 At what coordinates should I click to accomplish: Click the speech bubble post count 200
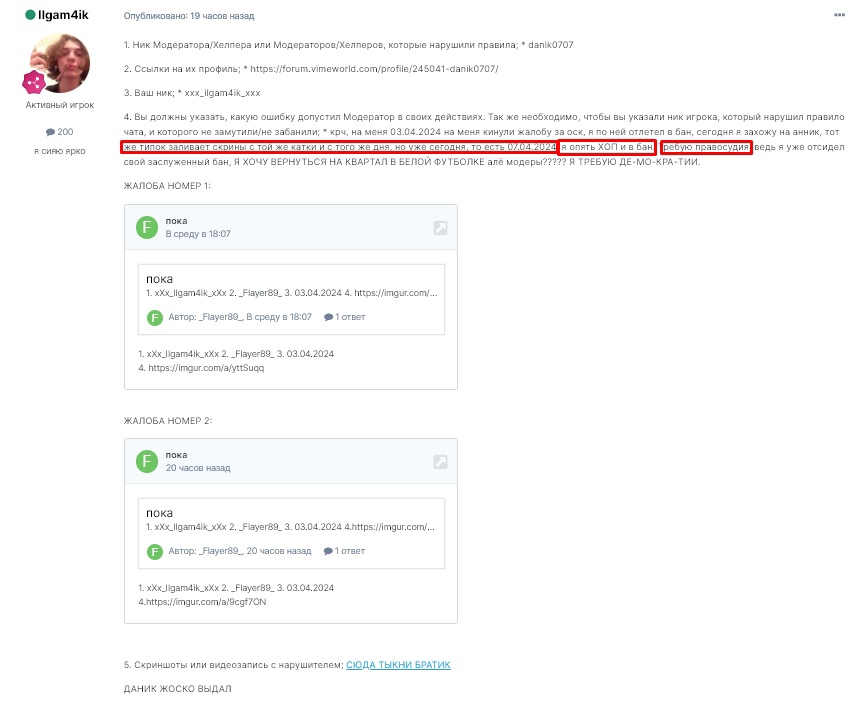tap(59, 132)
